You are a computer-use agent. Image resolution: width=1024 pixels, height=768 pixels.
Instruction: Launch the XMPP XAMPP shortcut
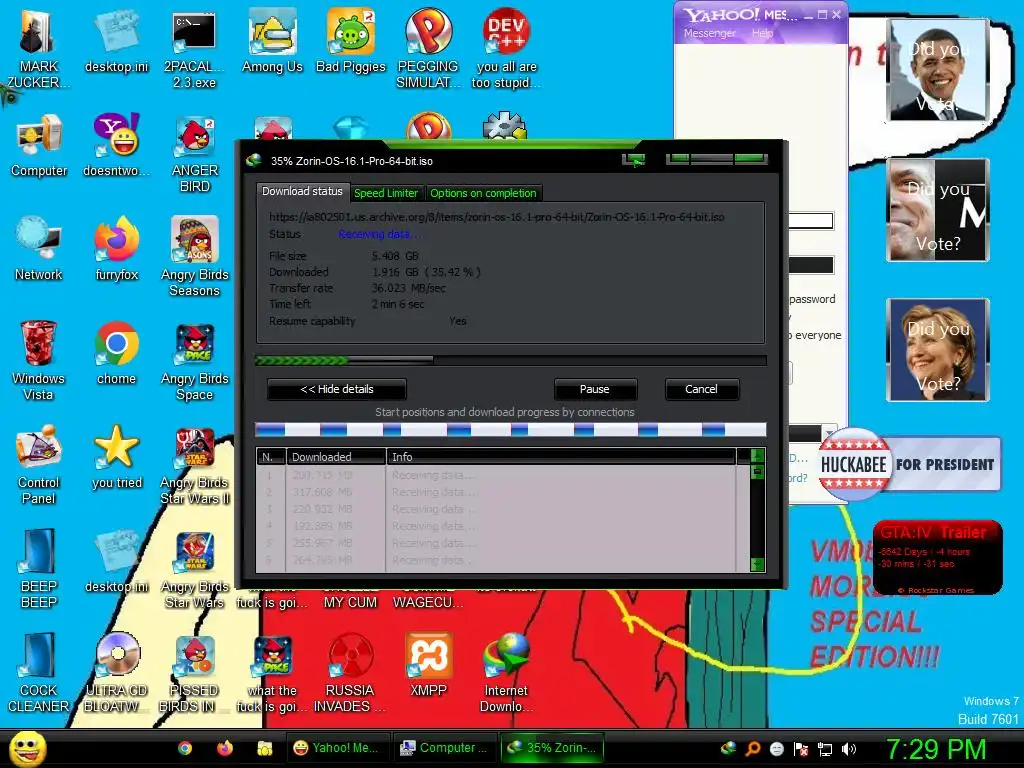pyautogui.click(x=428, y=664)
